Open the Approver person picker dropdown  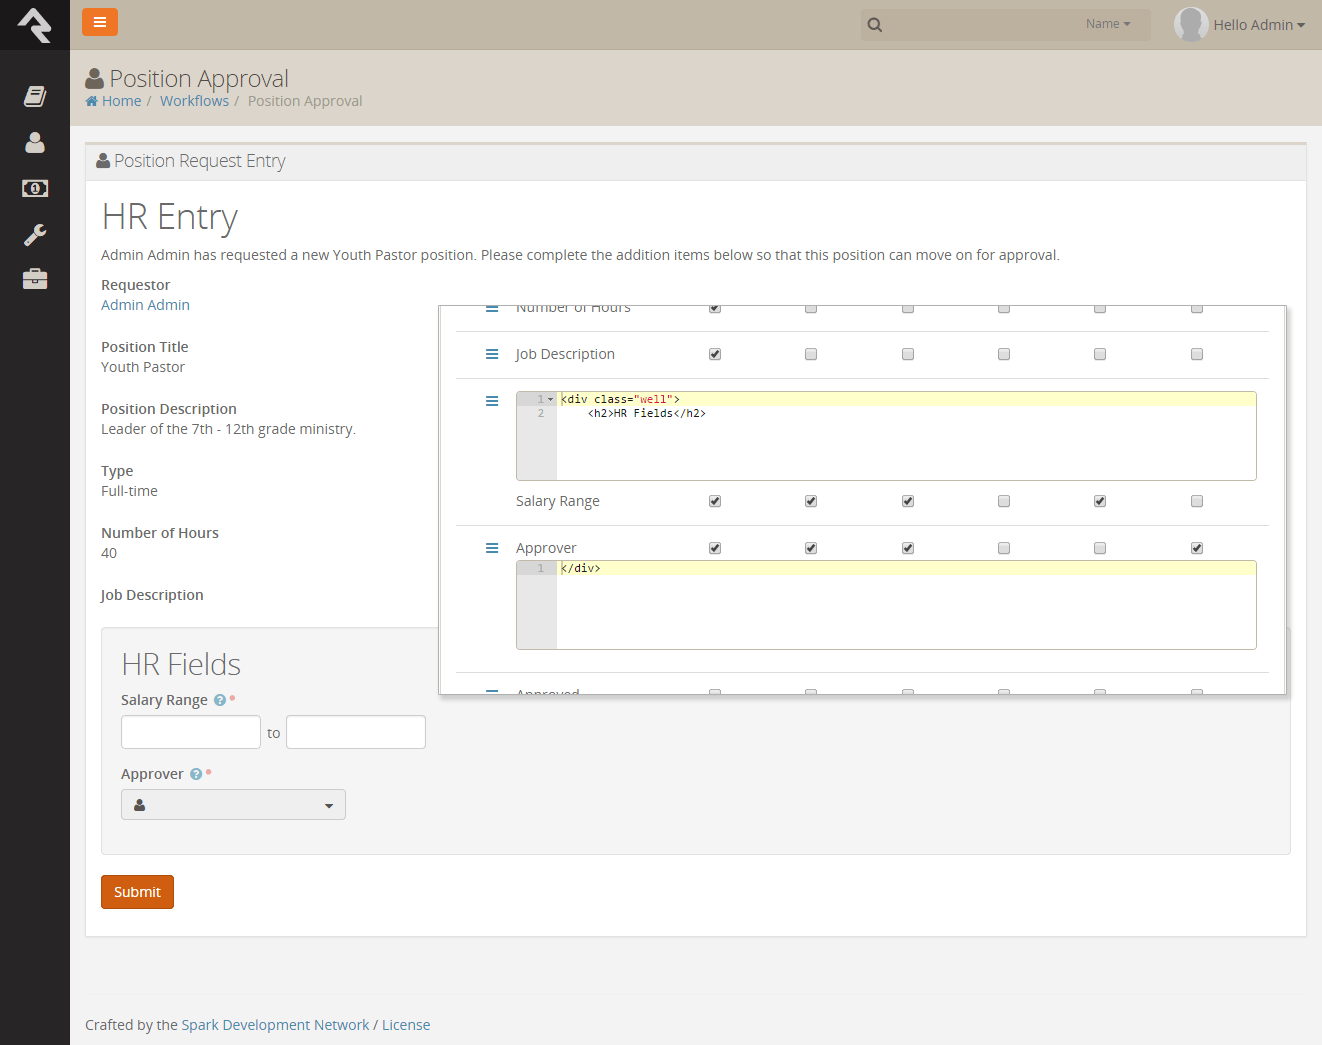click(233, 805)
